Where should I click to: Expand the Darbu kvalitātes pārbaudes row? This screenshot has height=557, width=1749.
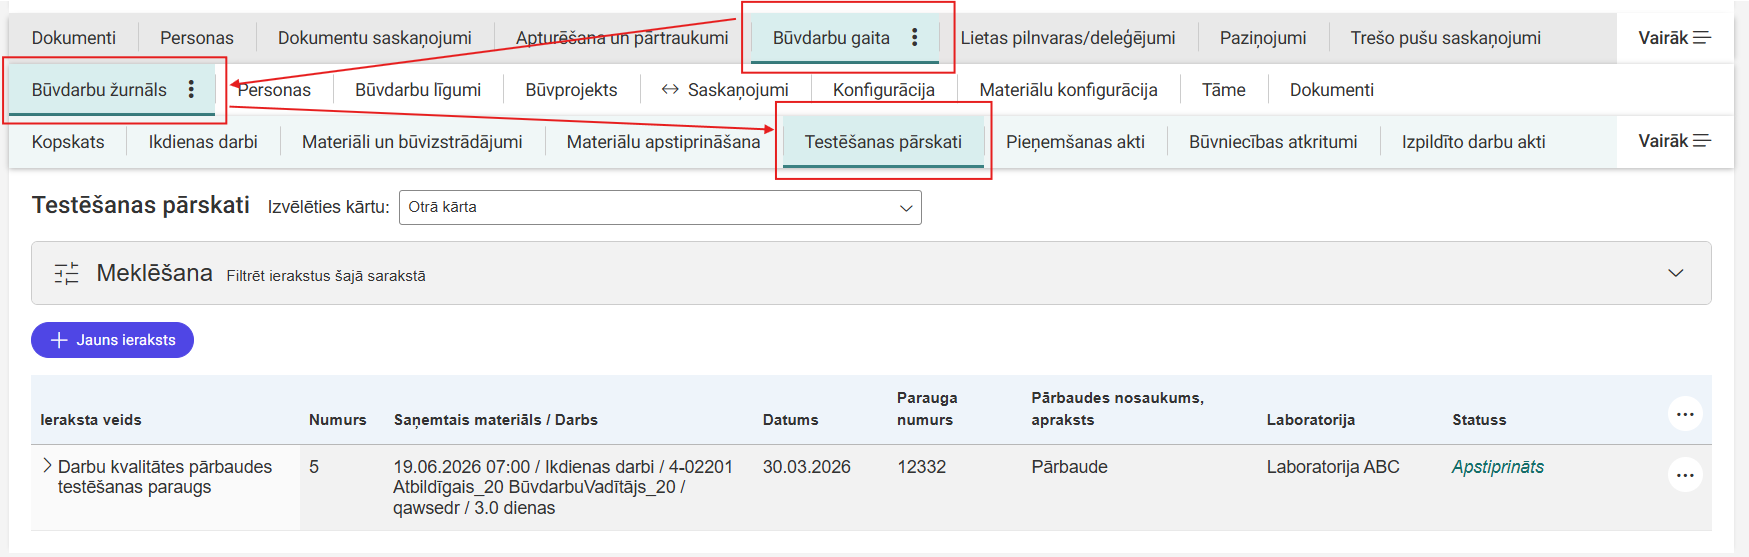point(47,466)
